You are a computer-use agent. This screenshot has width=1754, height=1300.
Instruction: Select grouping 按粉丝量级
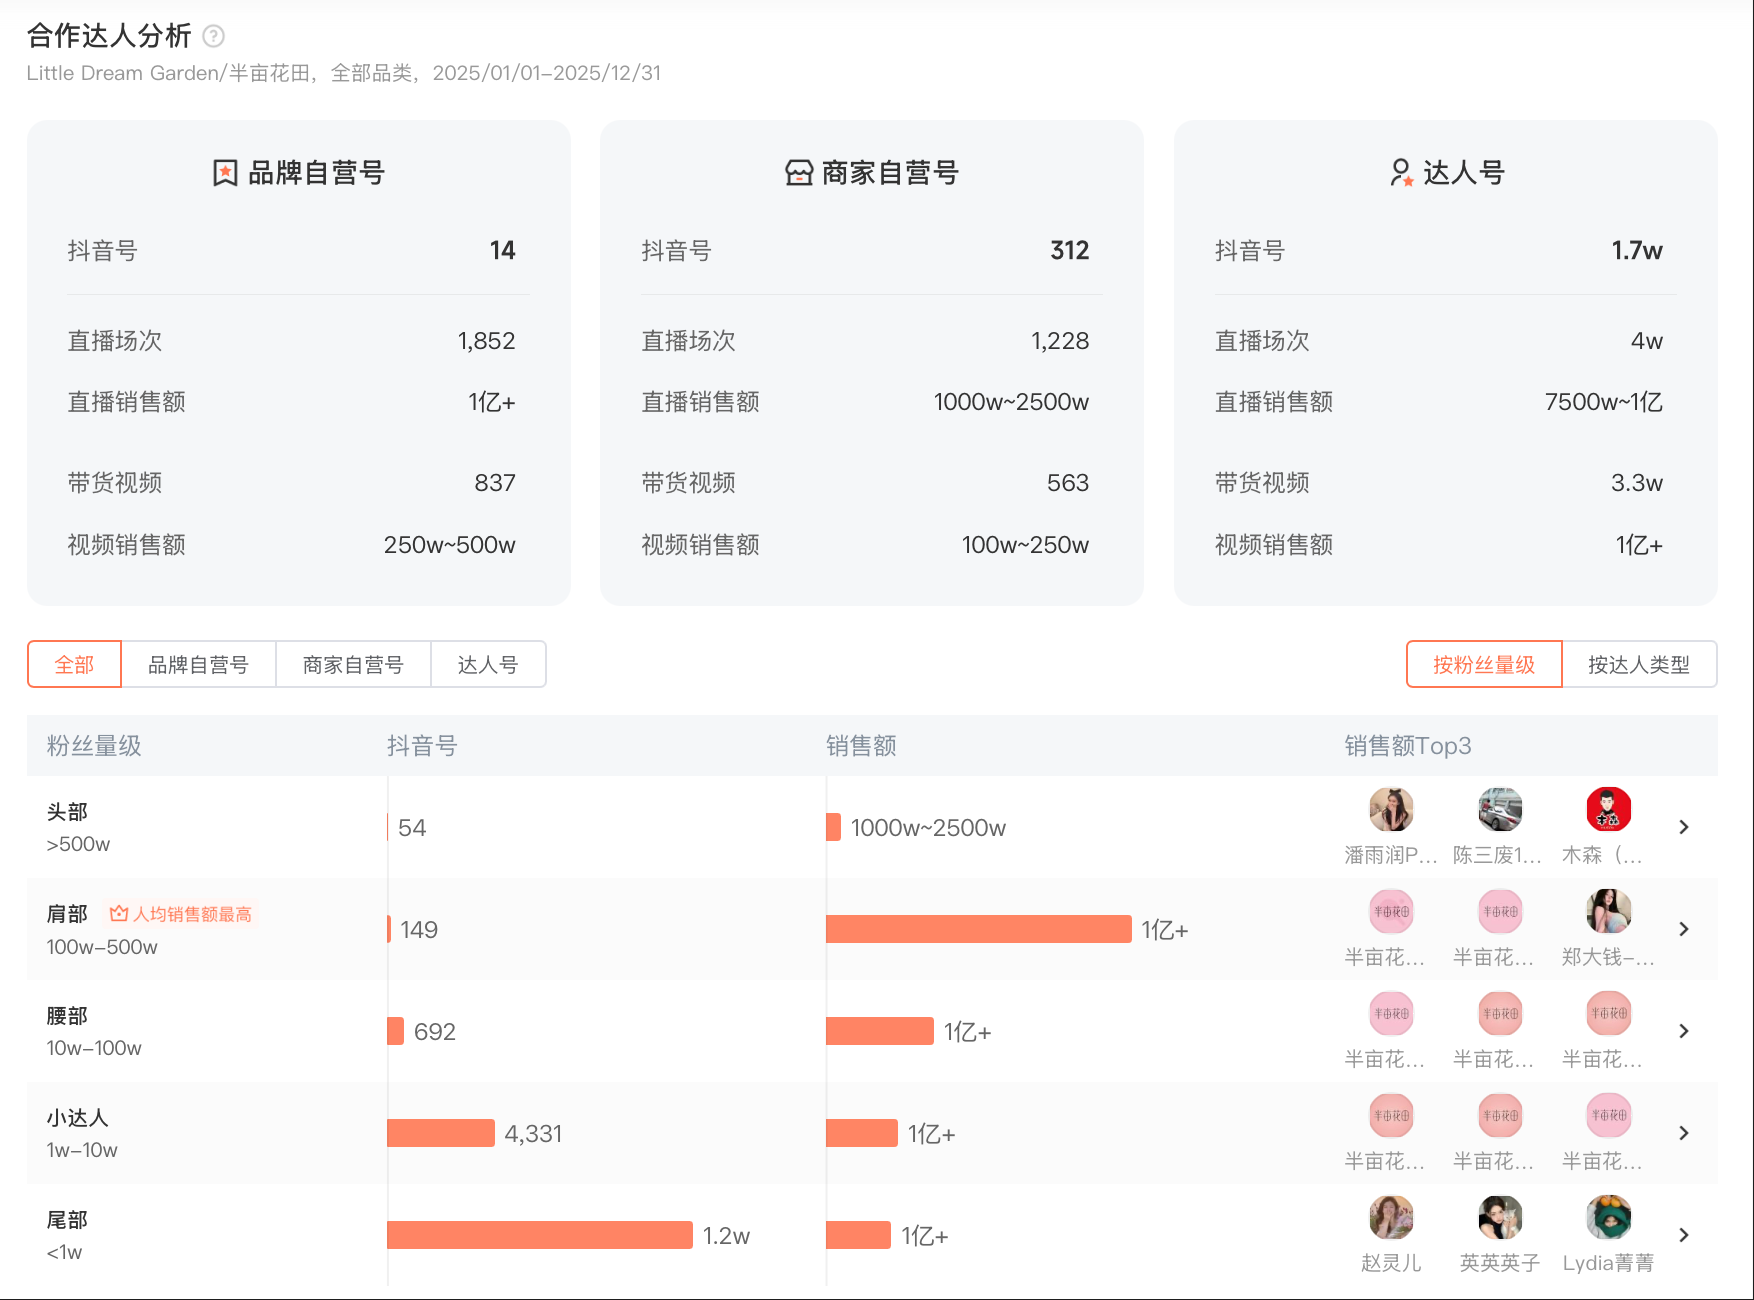(1483, 664)
